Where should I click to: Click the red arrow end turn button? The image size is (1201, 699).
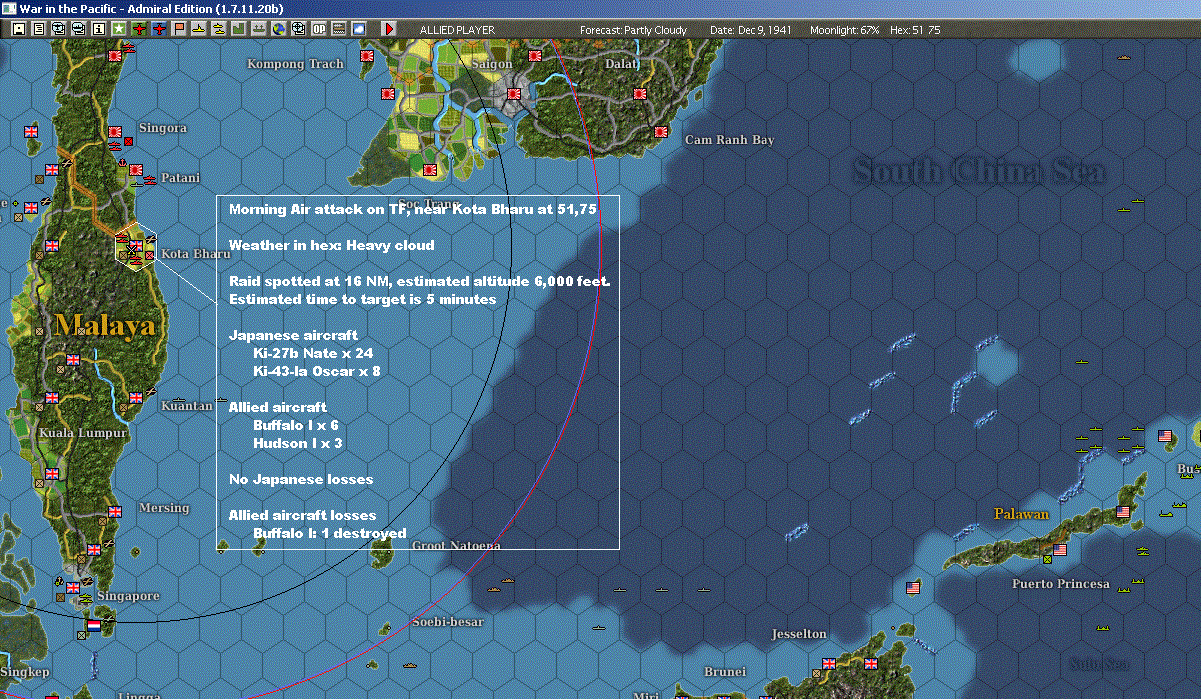click(390, 29)
